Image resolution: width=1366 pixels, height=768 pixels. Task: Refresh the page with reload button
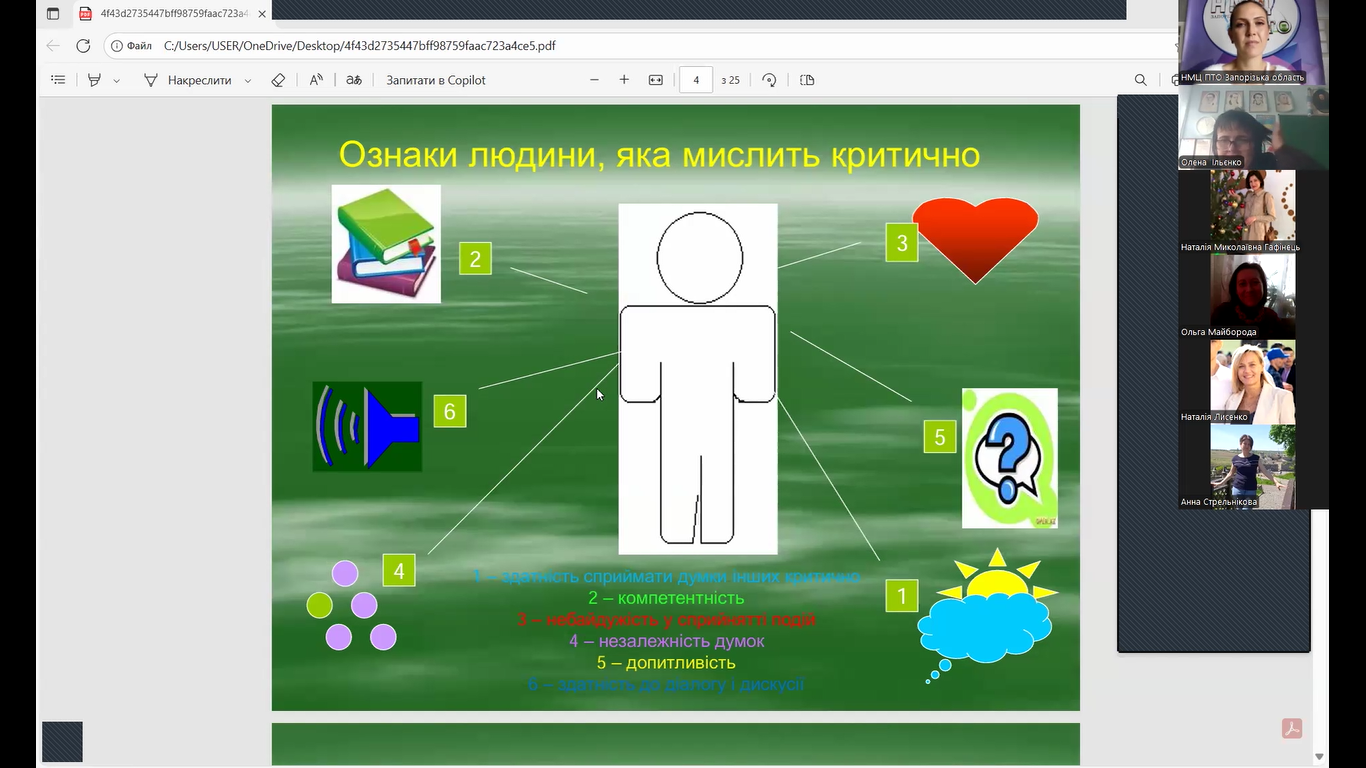pos(83,46)
